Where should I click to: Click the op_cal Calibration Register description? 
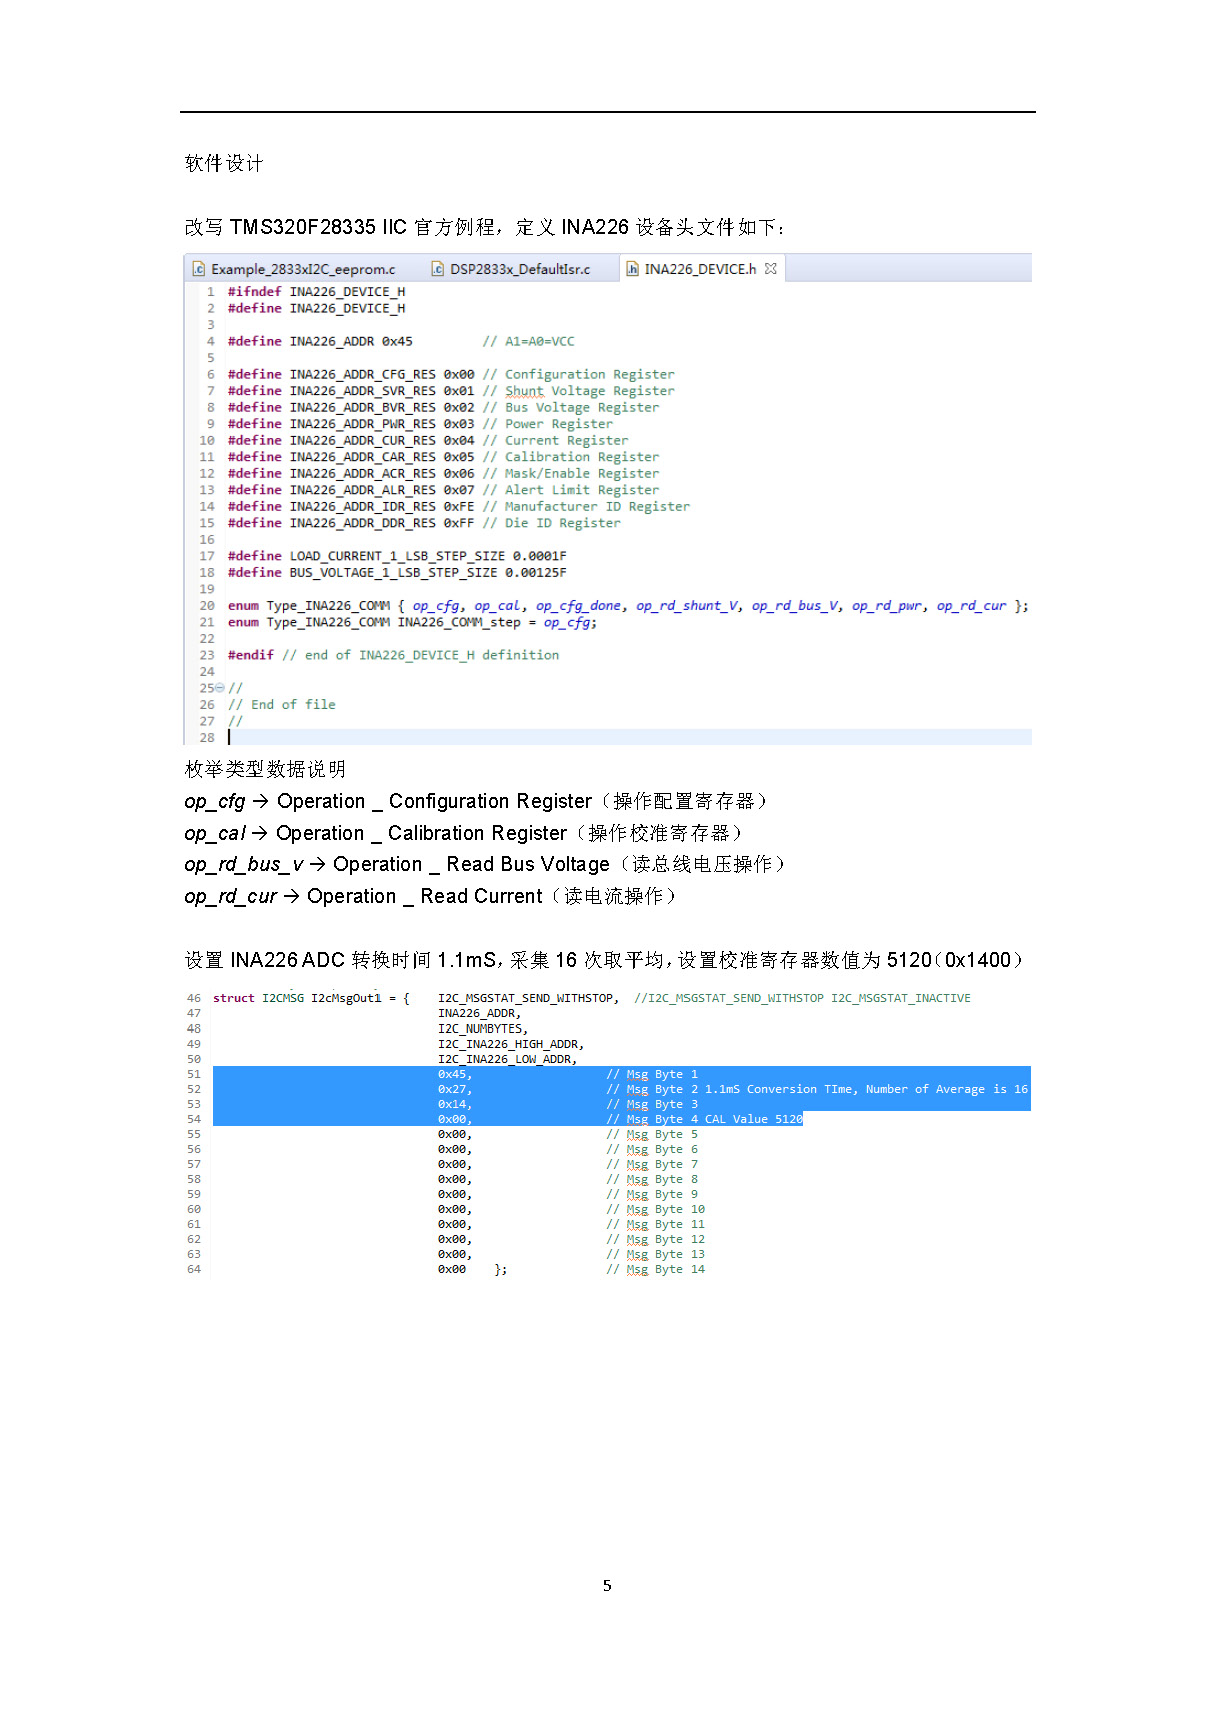click(x=464, y=833)
